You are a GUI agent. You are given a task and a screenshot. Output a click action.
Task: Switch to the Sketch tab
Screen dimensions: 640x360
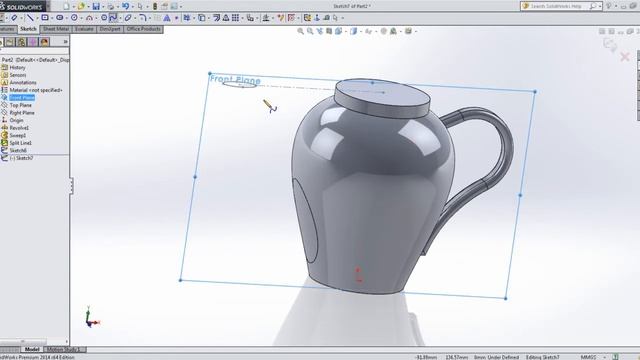(28, 29)
